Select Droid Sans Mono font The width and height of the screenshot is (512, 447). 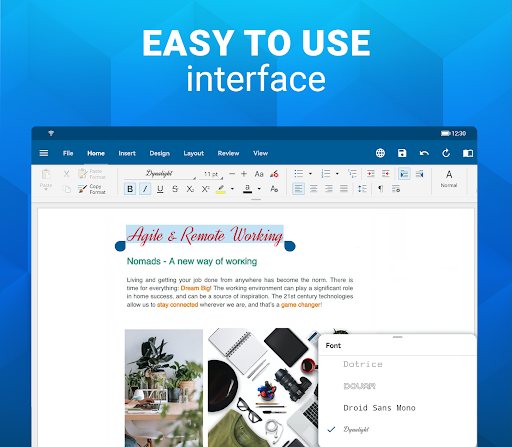point(379,408)
